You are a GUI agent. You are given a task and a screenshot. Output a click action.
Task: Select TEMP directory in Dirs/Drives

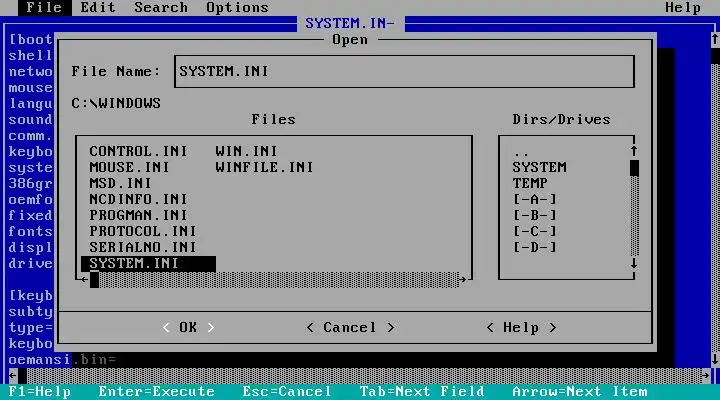click(530, 183)
